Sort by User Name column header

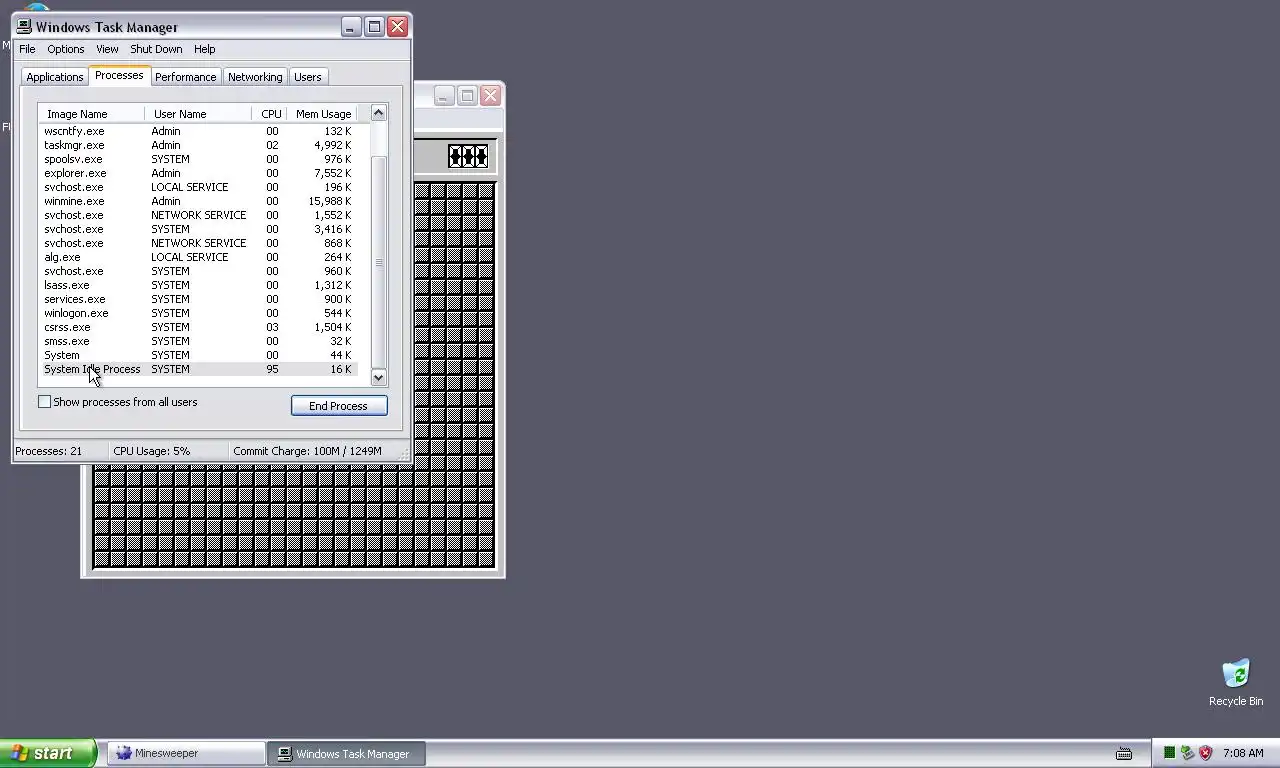[198, 114]
